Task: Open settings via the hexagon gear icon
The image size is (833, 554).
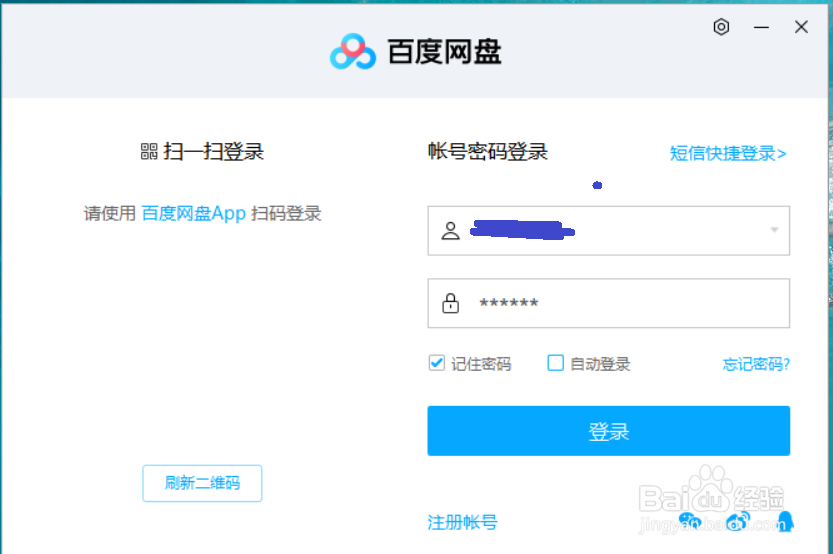Action: (x=721, y=27)
